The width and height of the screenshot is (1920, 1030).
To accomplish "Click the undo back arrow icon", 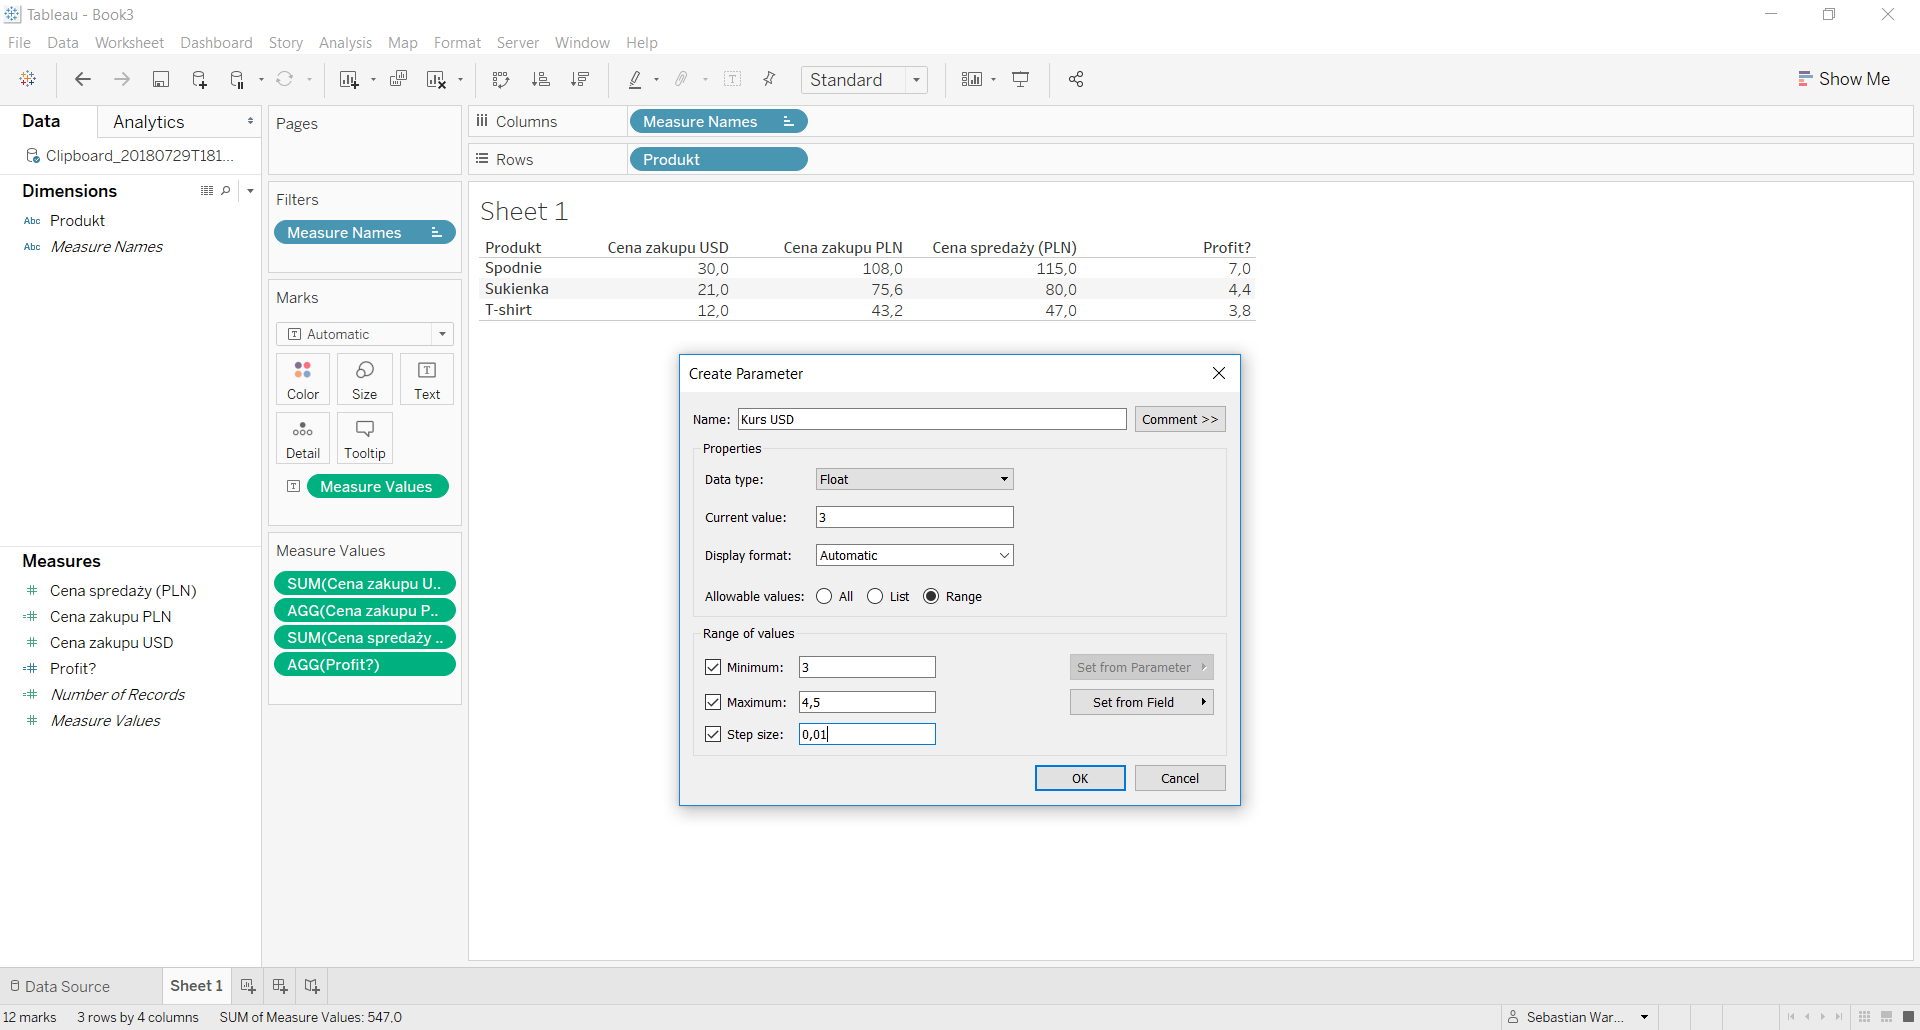I will [83, 80].
